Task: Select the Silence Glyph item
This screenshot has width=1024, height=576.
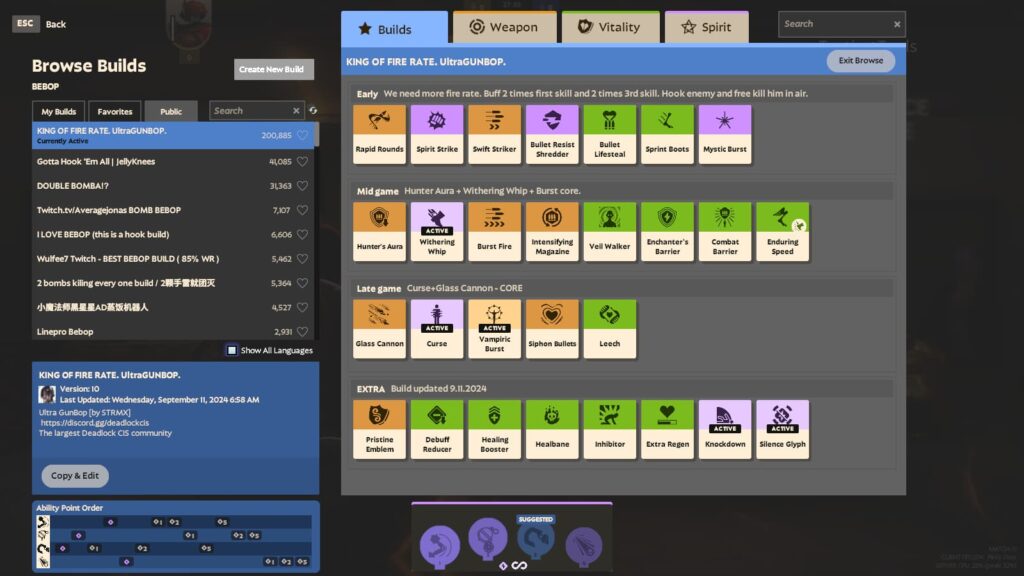Action: pyautogui.click(x=783, y=428)
